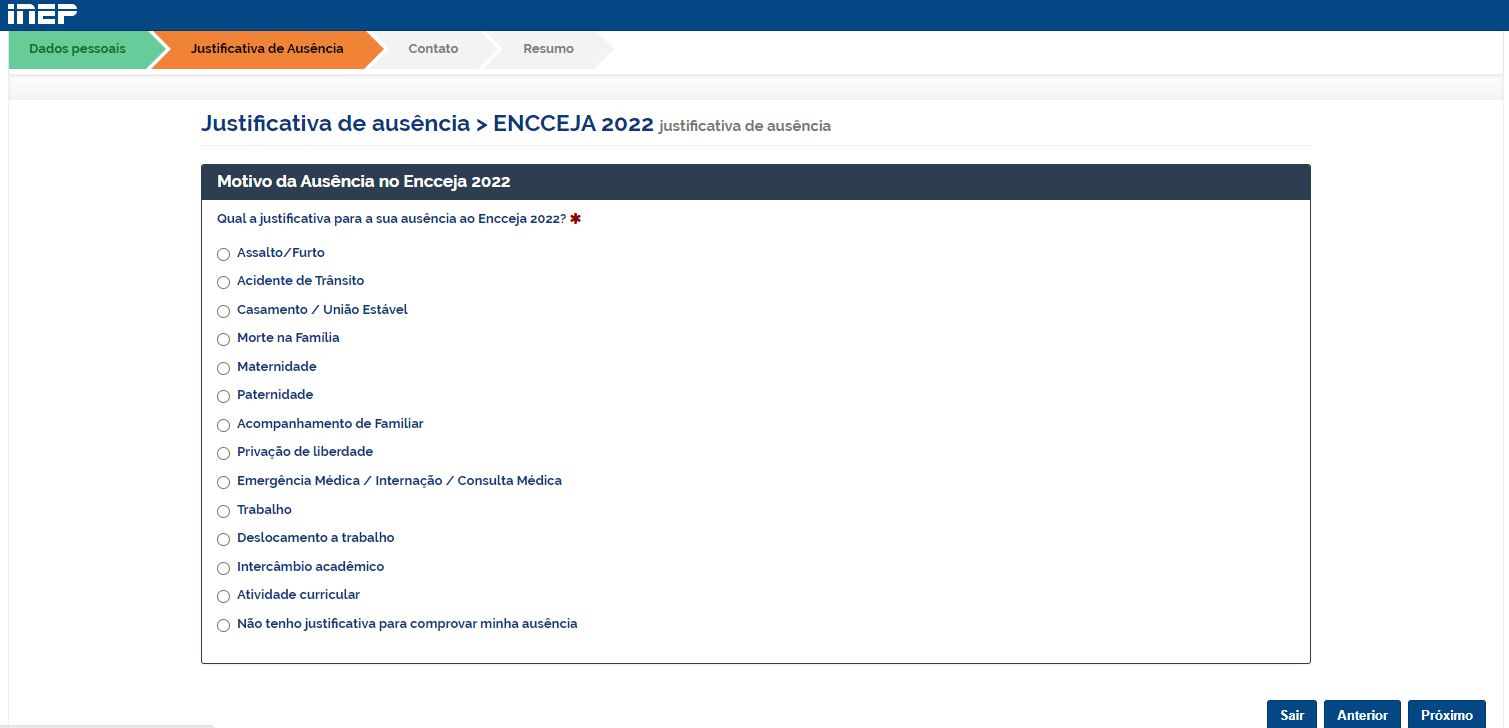This screenshot has height=728, width=1509.
Task: Pick the Morte na Família radio button
Action: (x=224, y=339)
